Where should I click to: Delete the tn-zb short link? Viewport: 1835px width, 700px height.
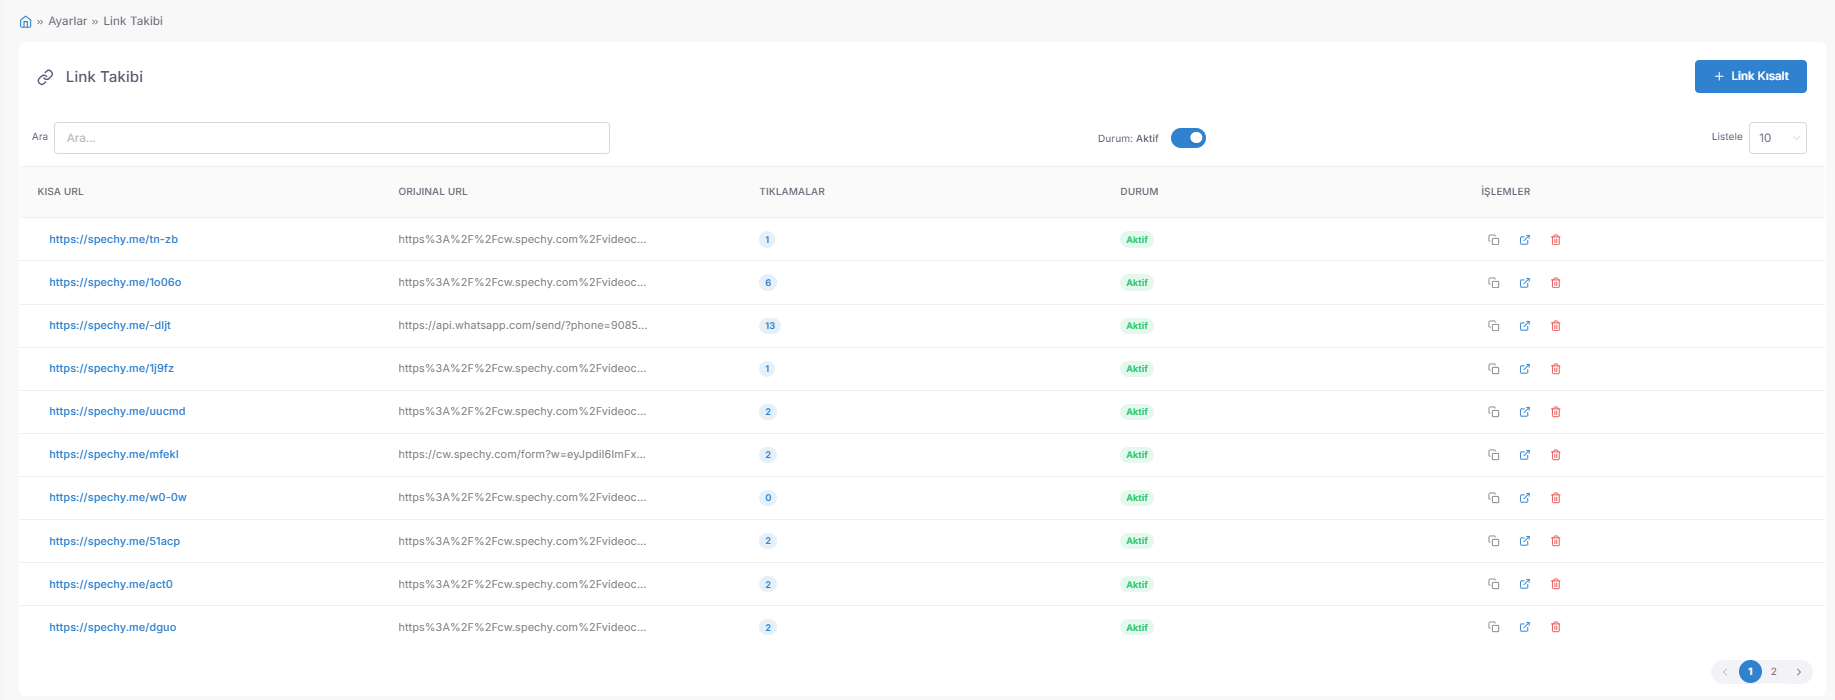click(1556, 240)
